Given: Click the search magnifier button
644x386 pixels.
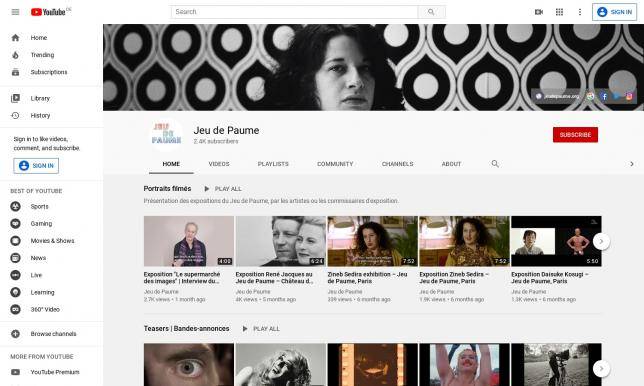Looking at the screenshot, I should coord(431,12).
